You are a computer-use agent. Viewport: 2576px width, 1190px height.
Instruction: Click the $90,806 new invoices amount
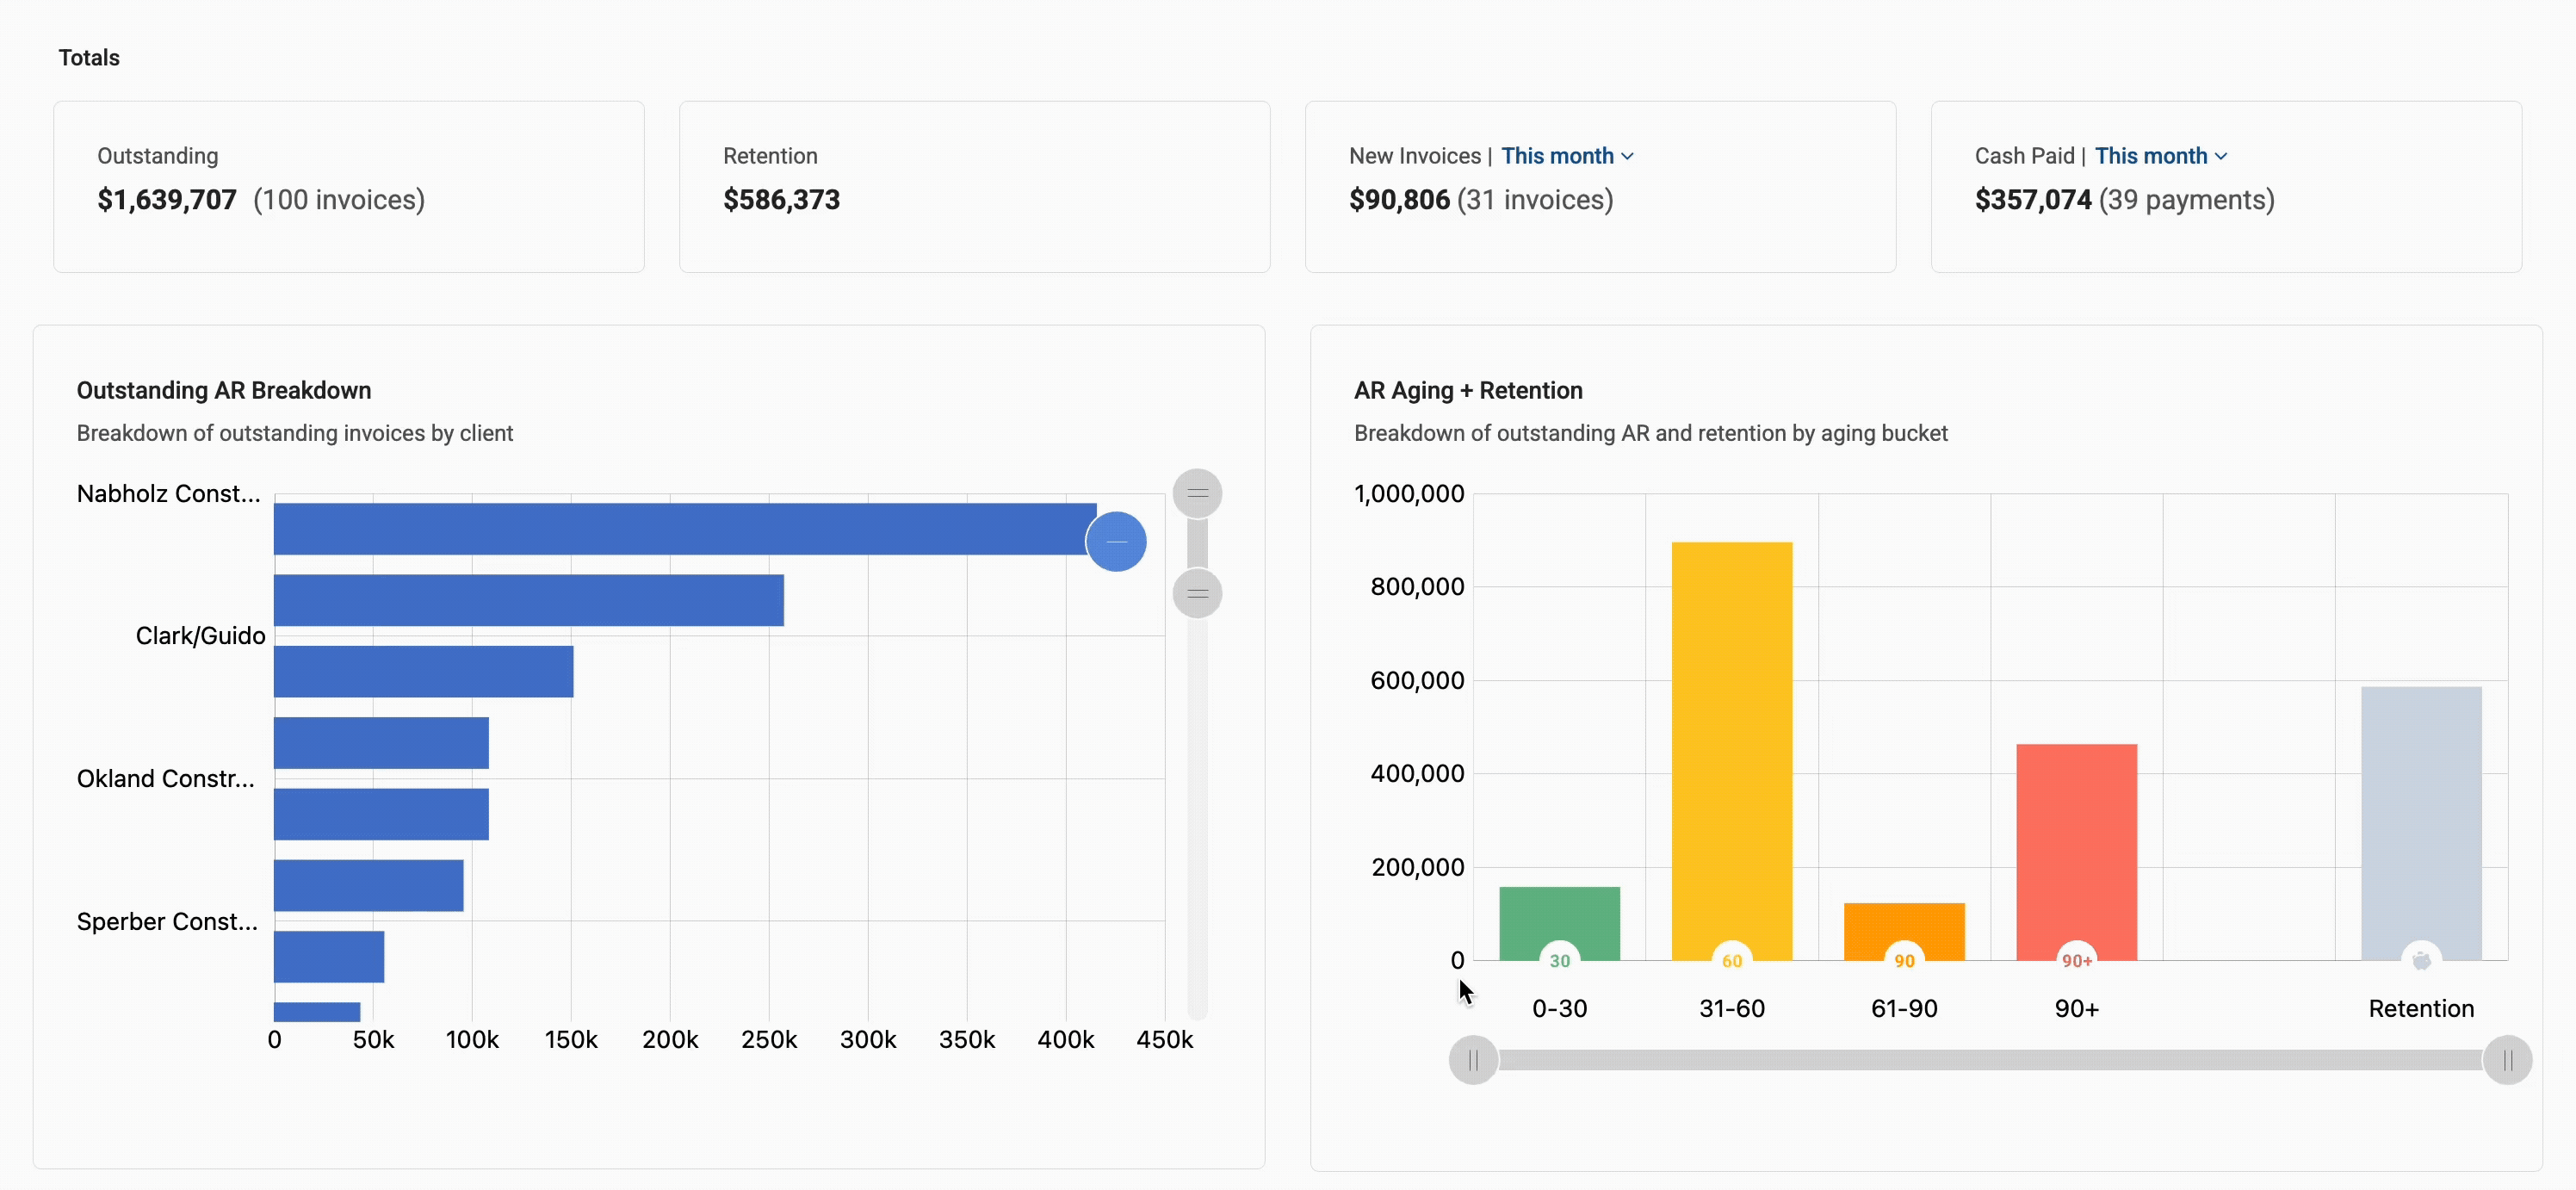(x=1399, y=200)
